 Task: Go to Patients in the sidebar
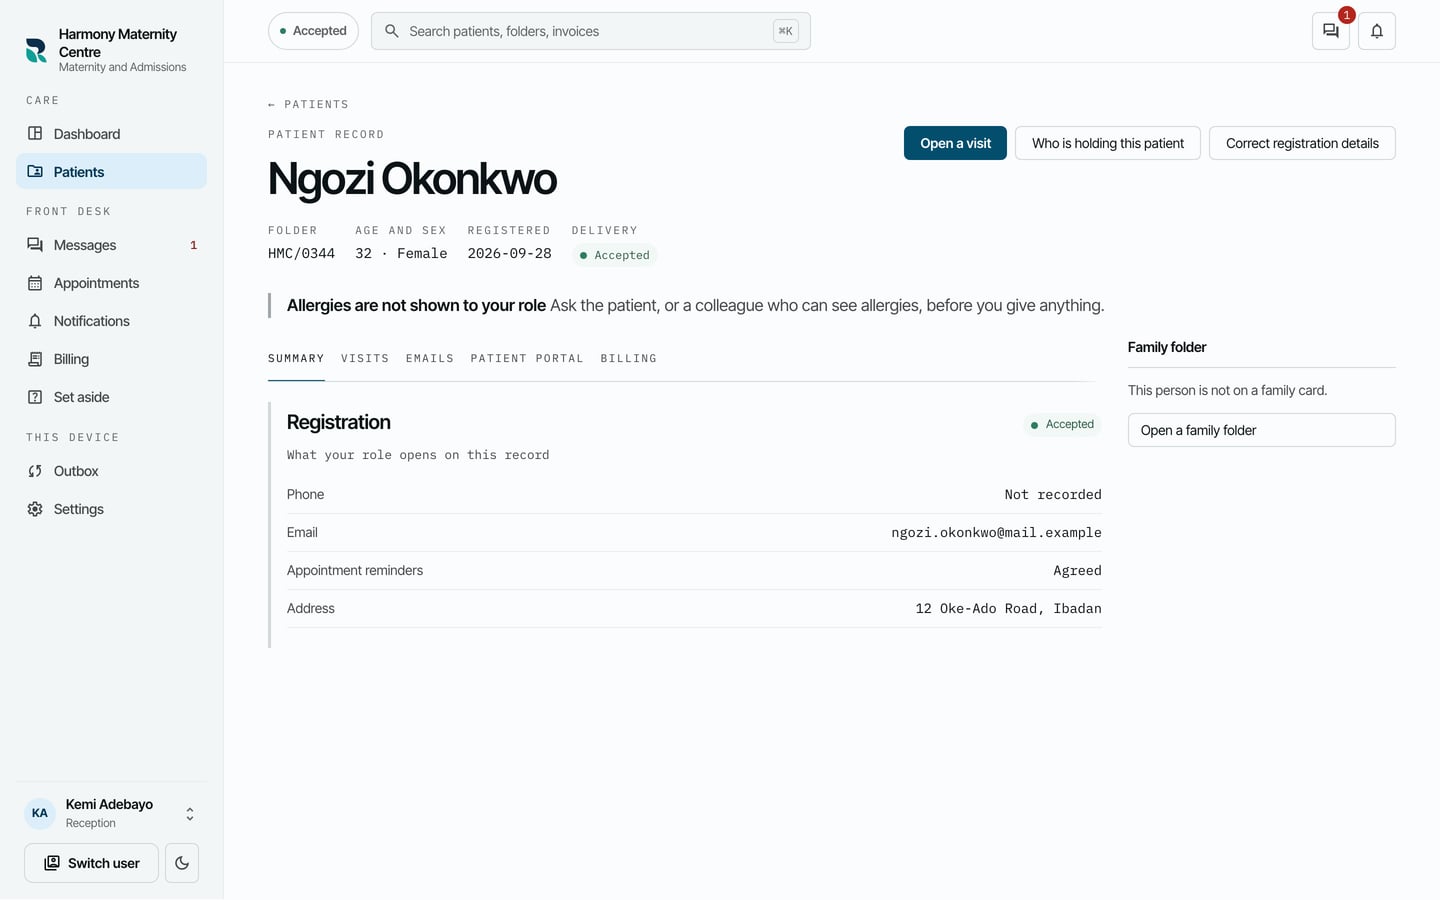111,172
